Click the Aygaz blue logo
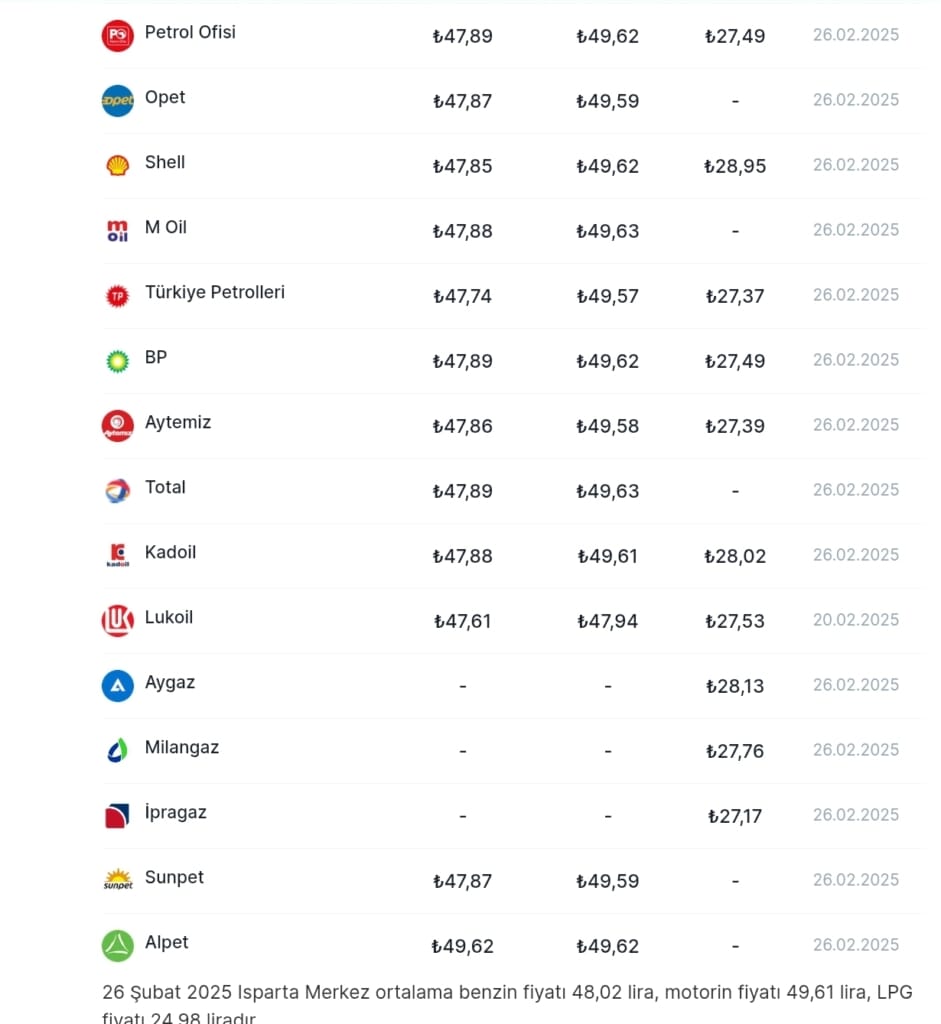 [x=117, y=686]
